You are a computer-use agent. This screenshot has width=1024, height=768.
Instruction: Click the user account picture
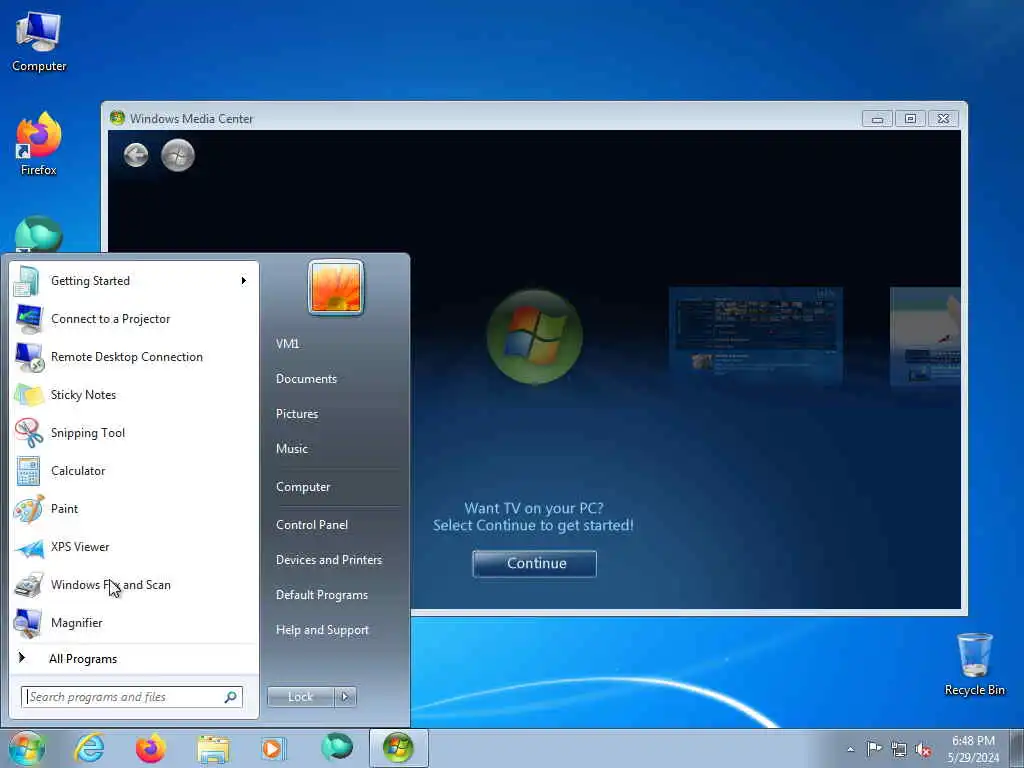[x=336, y=287]
